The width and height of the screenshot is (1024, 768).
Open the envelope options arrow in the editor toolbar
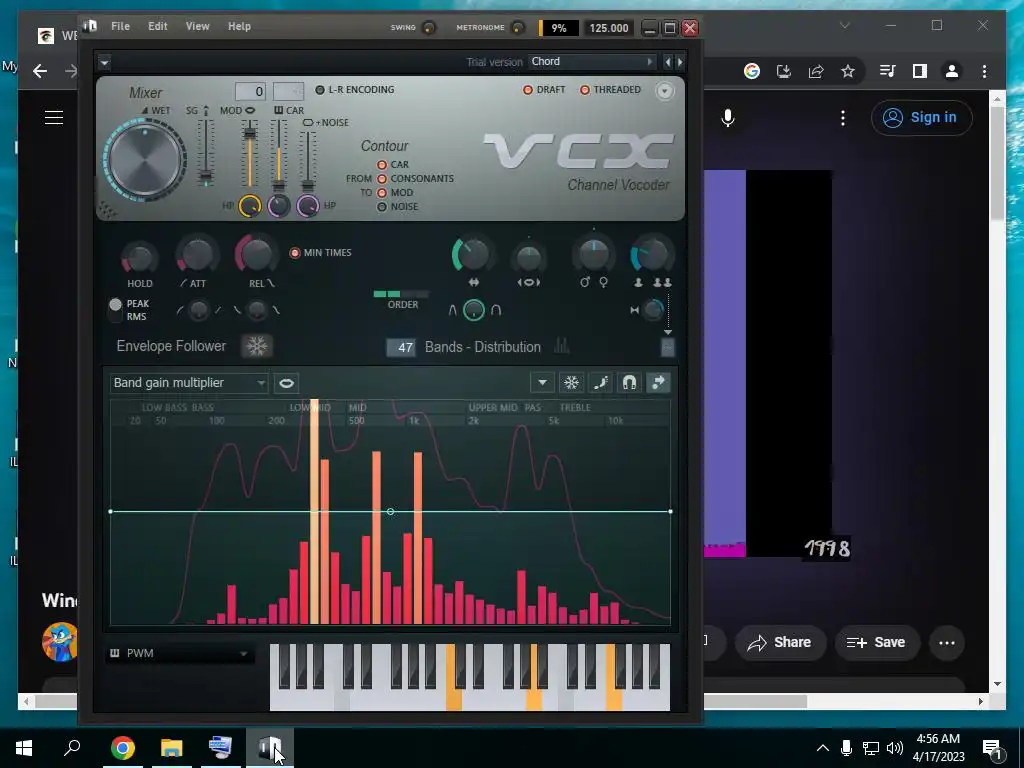(542, 383)
